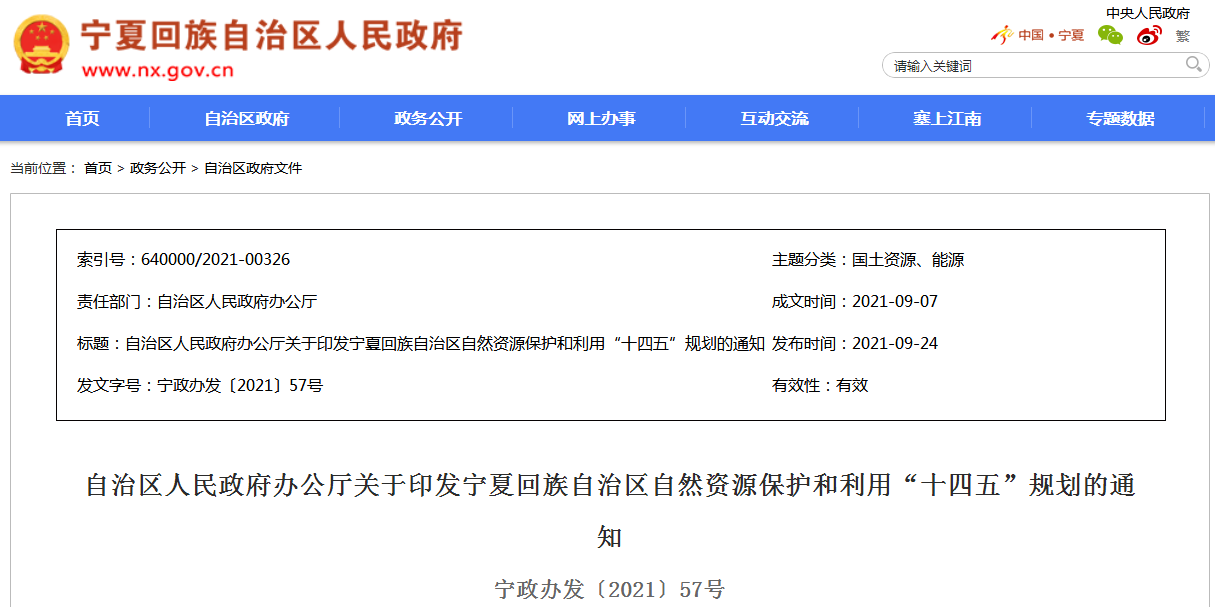This screenshot has height=607, width=1215.
Task: Click the 中国•宁夏 logo
Action: point(1037,35)
